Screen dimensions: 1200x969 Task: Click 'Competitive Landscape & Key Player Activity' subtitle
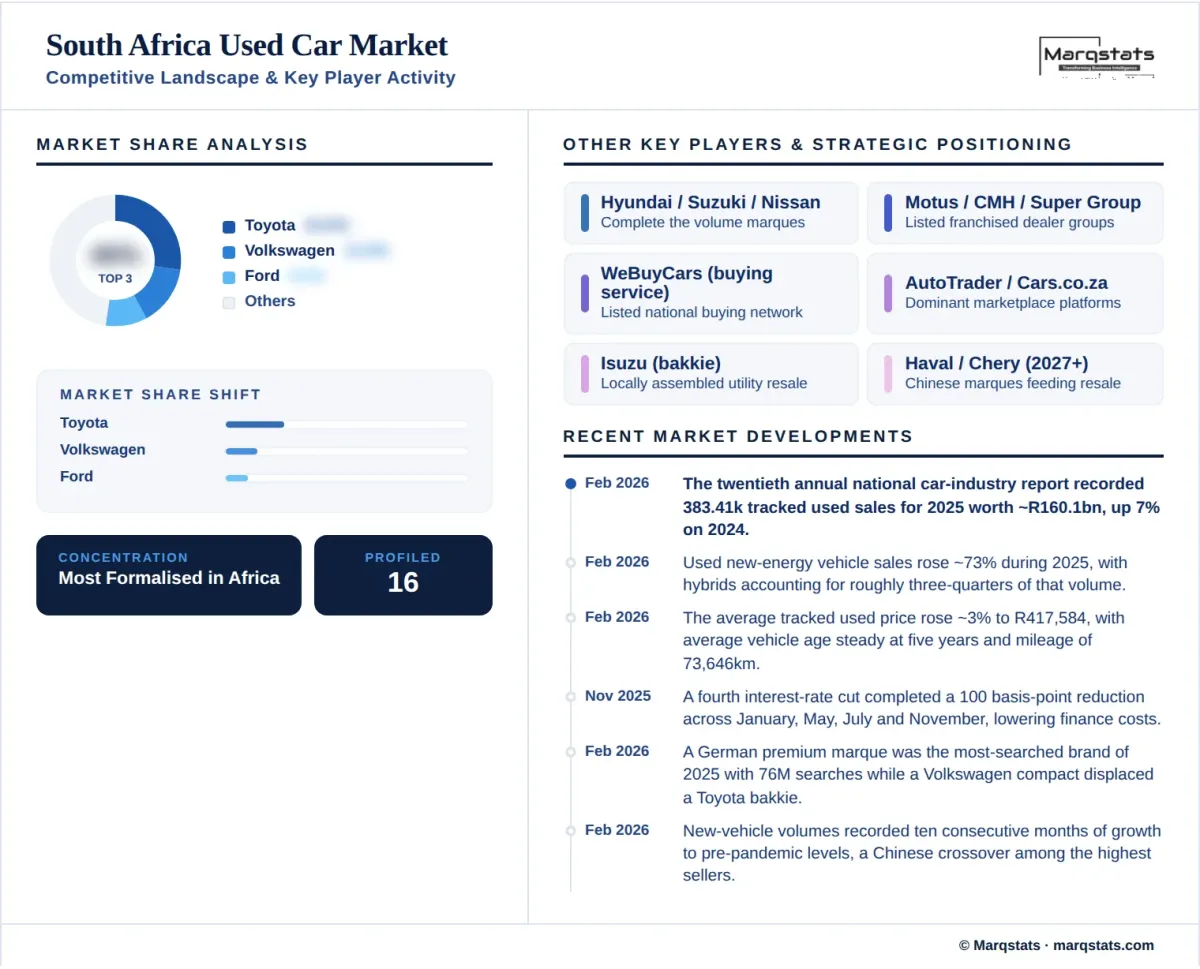point(251,78)
